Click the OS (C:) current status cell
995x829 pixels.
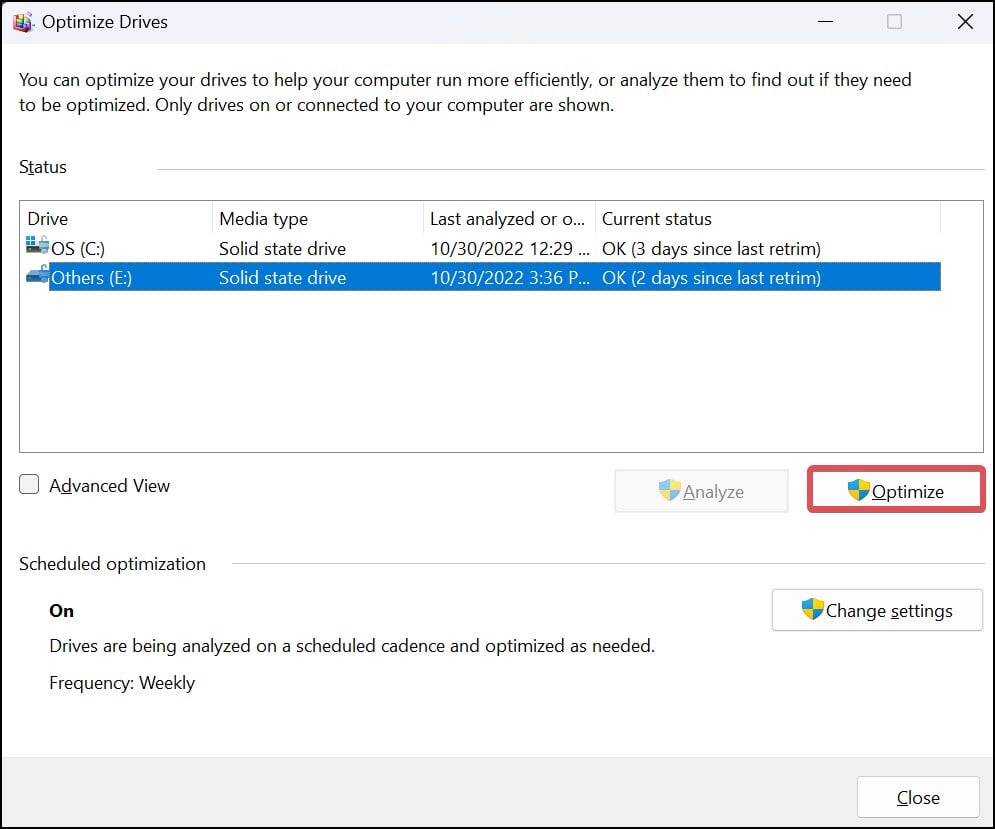coord(711,249)
